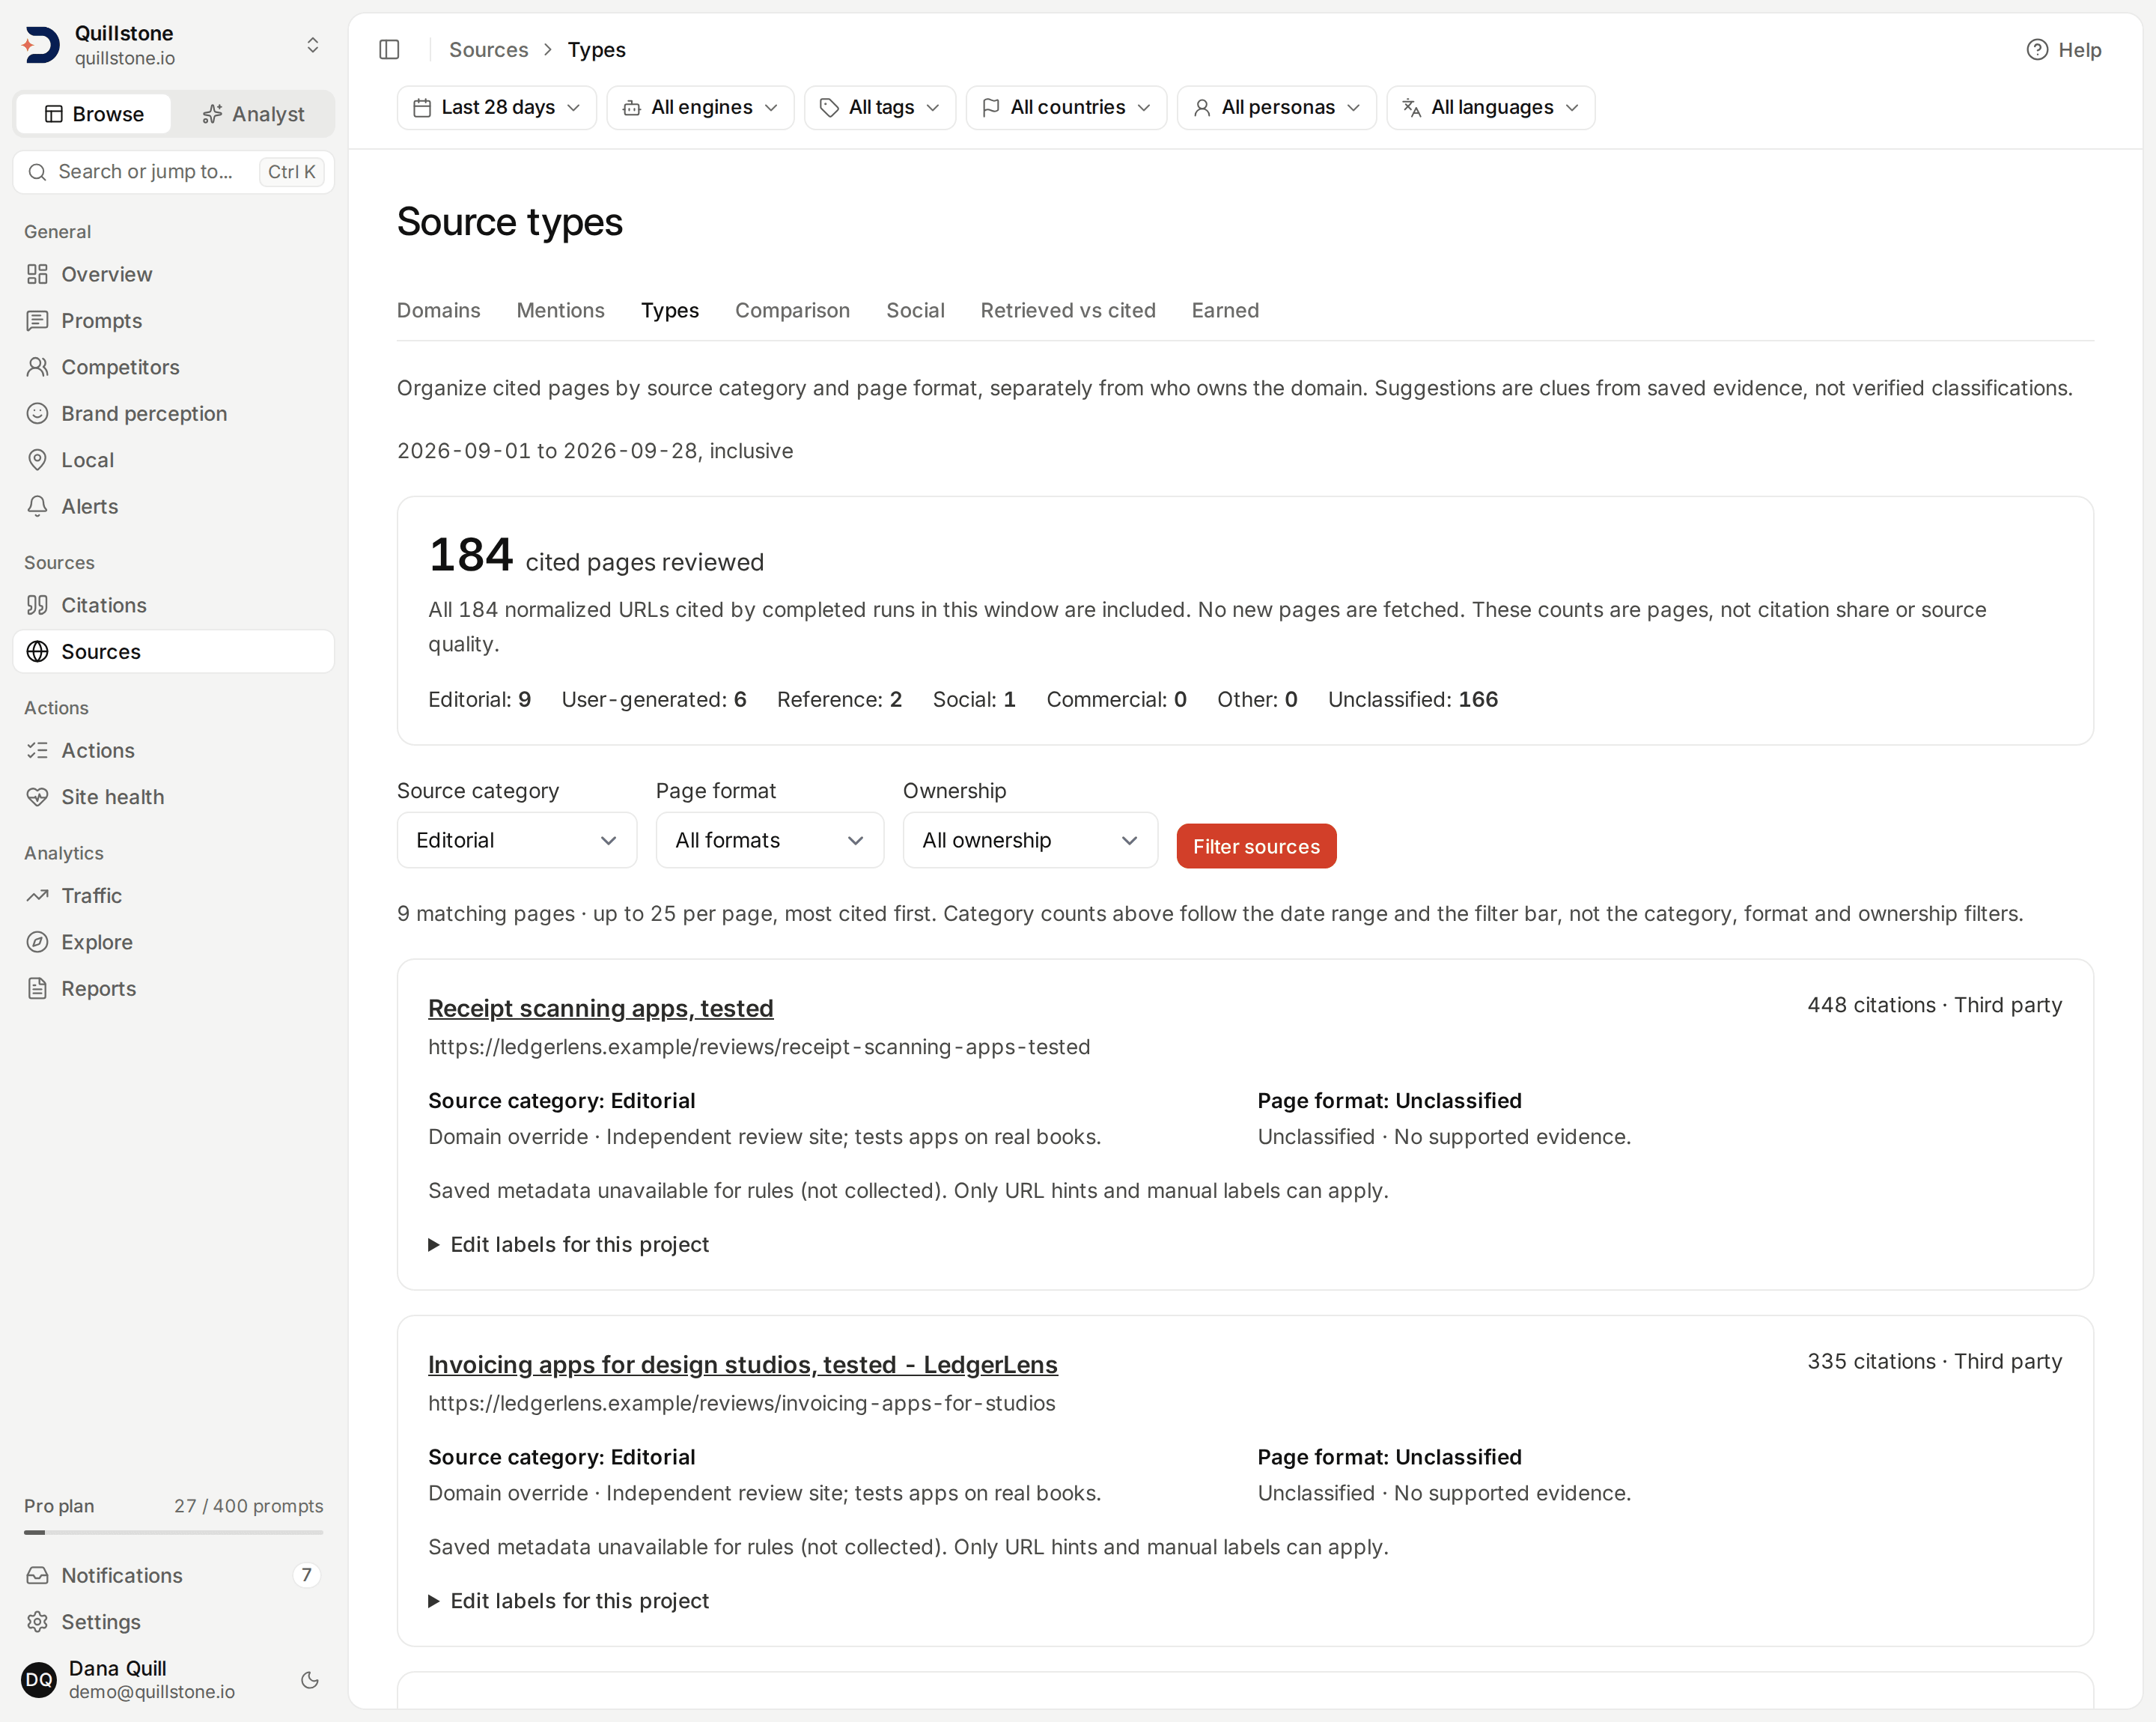Viewport: 2156px width, 1722px height.
Task: Switch to Retrieved vs cited tab
Action: coord(1067,310)
